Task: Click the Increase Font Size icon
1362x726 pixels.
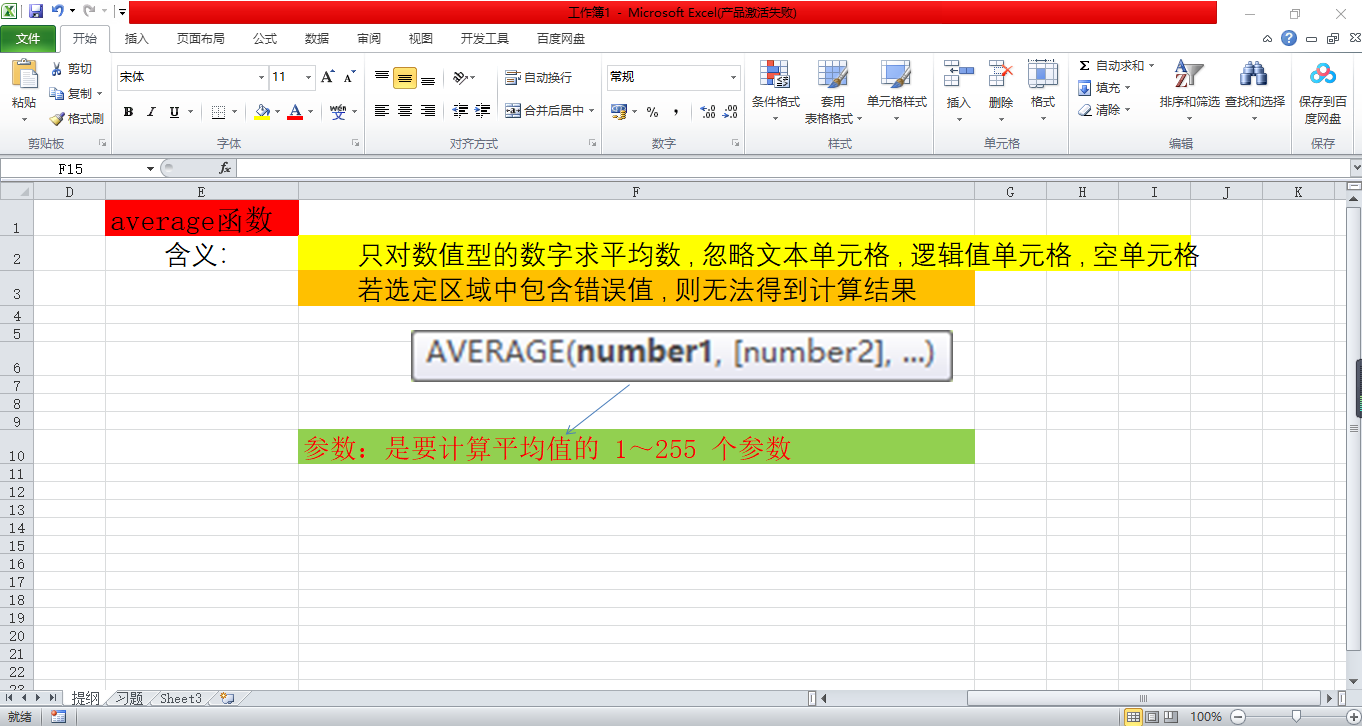Action: tap(327, 77)
